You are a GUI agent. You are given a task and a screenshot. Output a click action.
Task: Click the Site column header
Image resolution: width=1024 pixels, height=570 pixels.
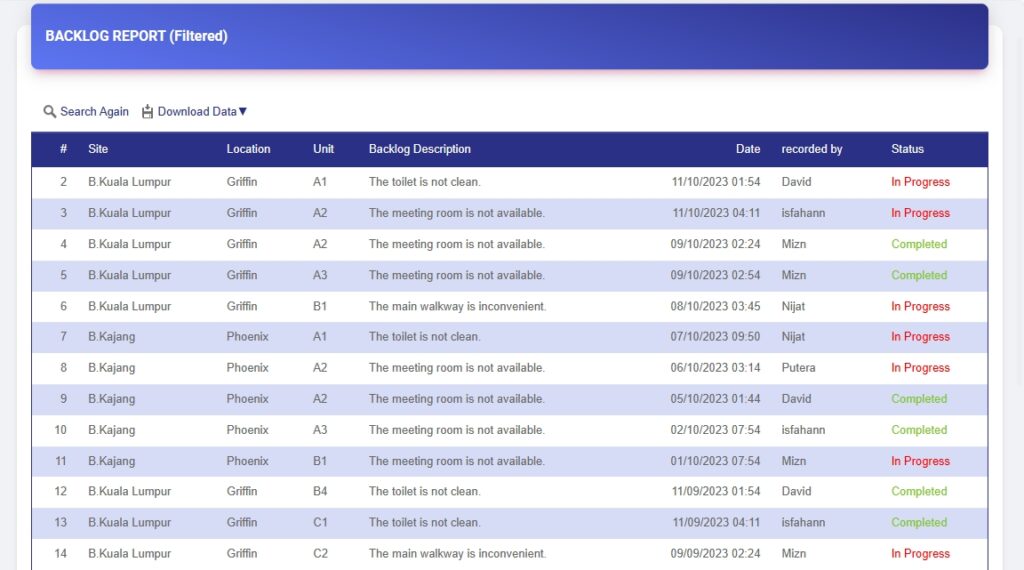tap(98, 149)
